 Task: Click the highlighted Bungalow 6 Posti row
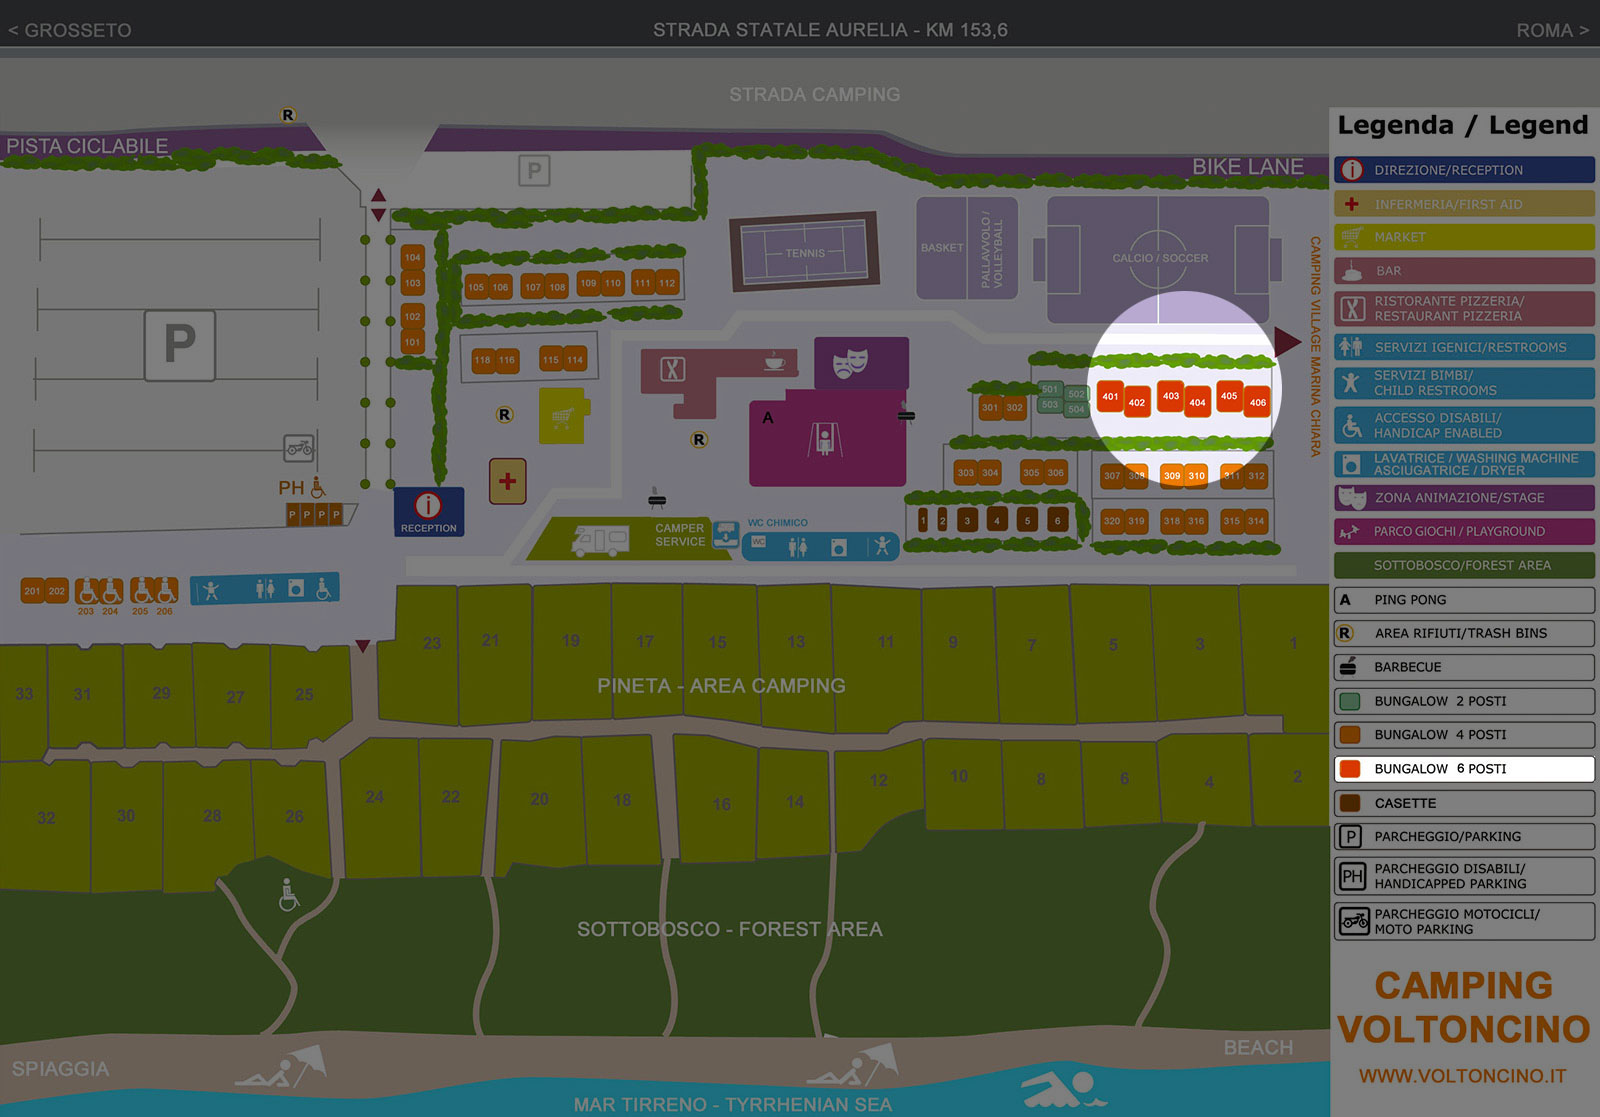tap(1464, 769)
